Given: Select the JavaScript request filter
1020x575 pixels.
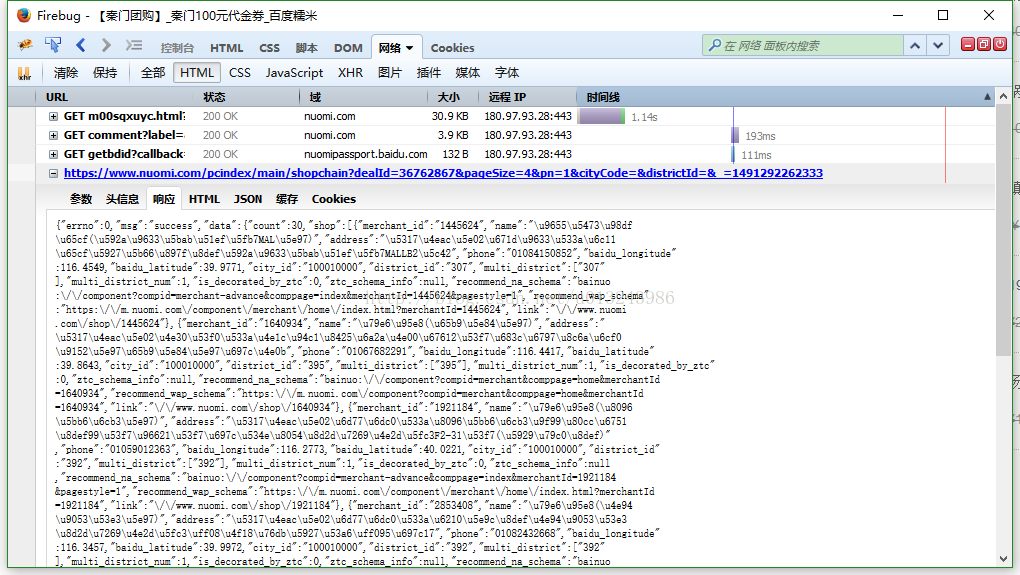Looking at the screenshot, I should 294,73.
